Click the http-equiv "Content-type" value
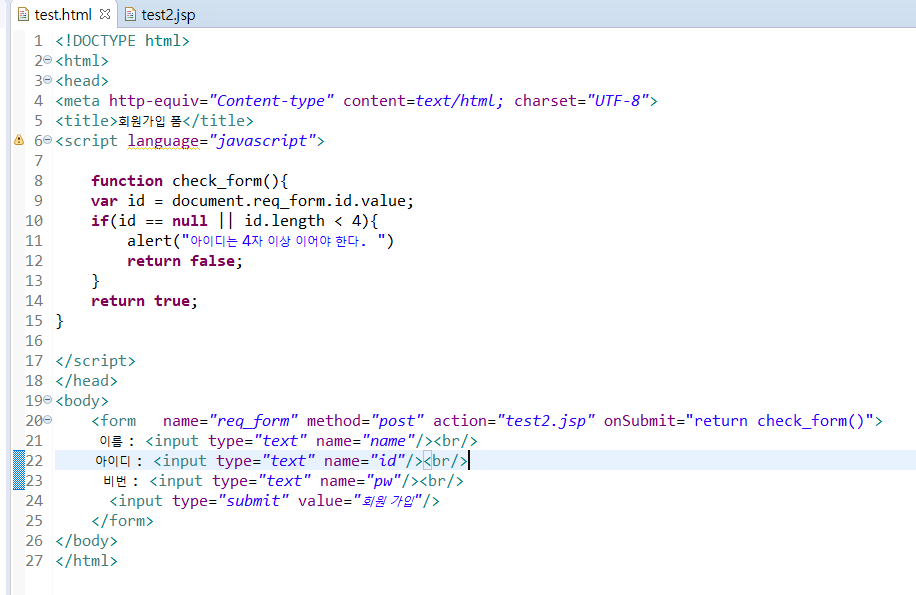 [x=271, y=101]
